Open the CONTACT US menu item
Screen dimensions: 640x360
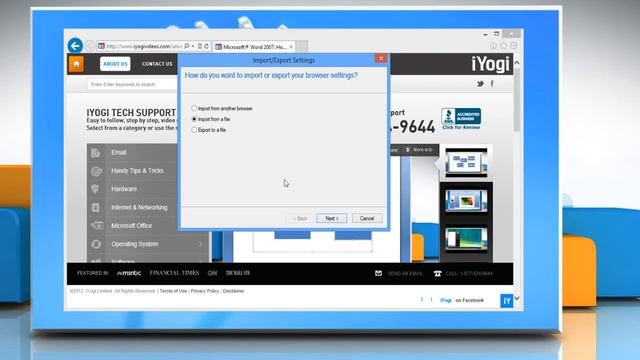[x=157, y=64]
